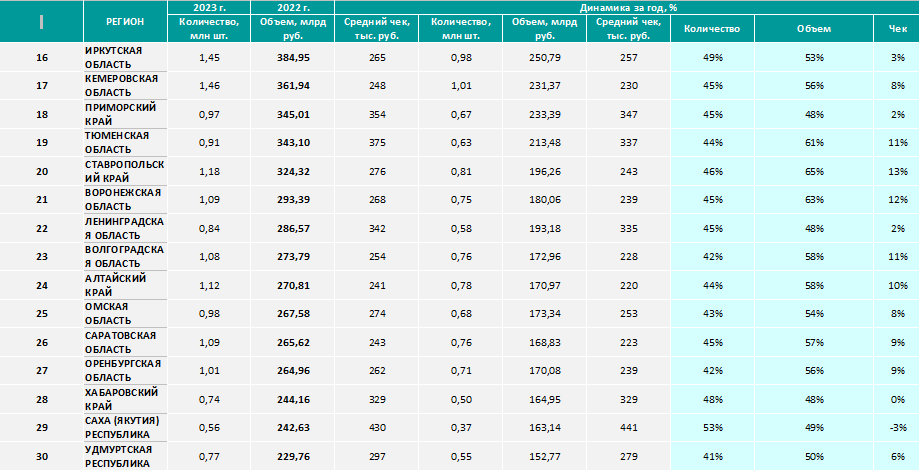Click row number 19
The width and height of the screenshot is (919, 470).
point(42,142)
